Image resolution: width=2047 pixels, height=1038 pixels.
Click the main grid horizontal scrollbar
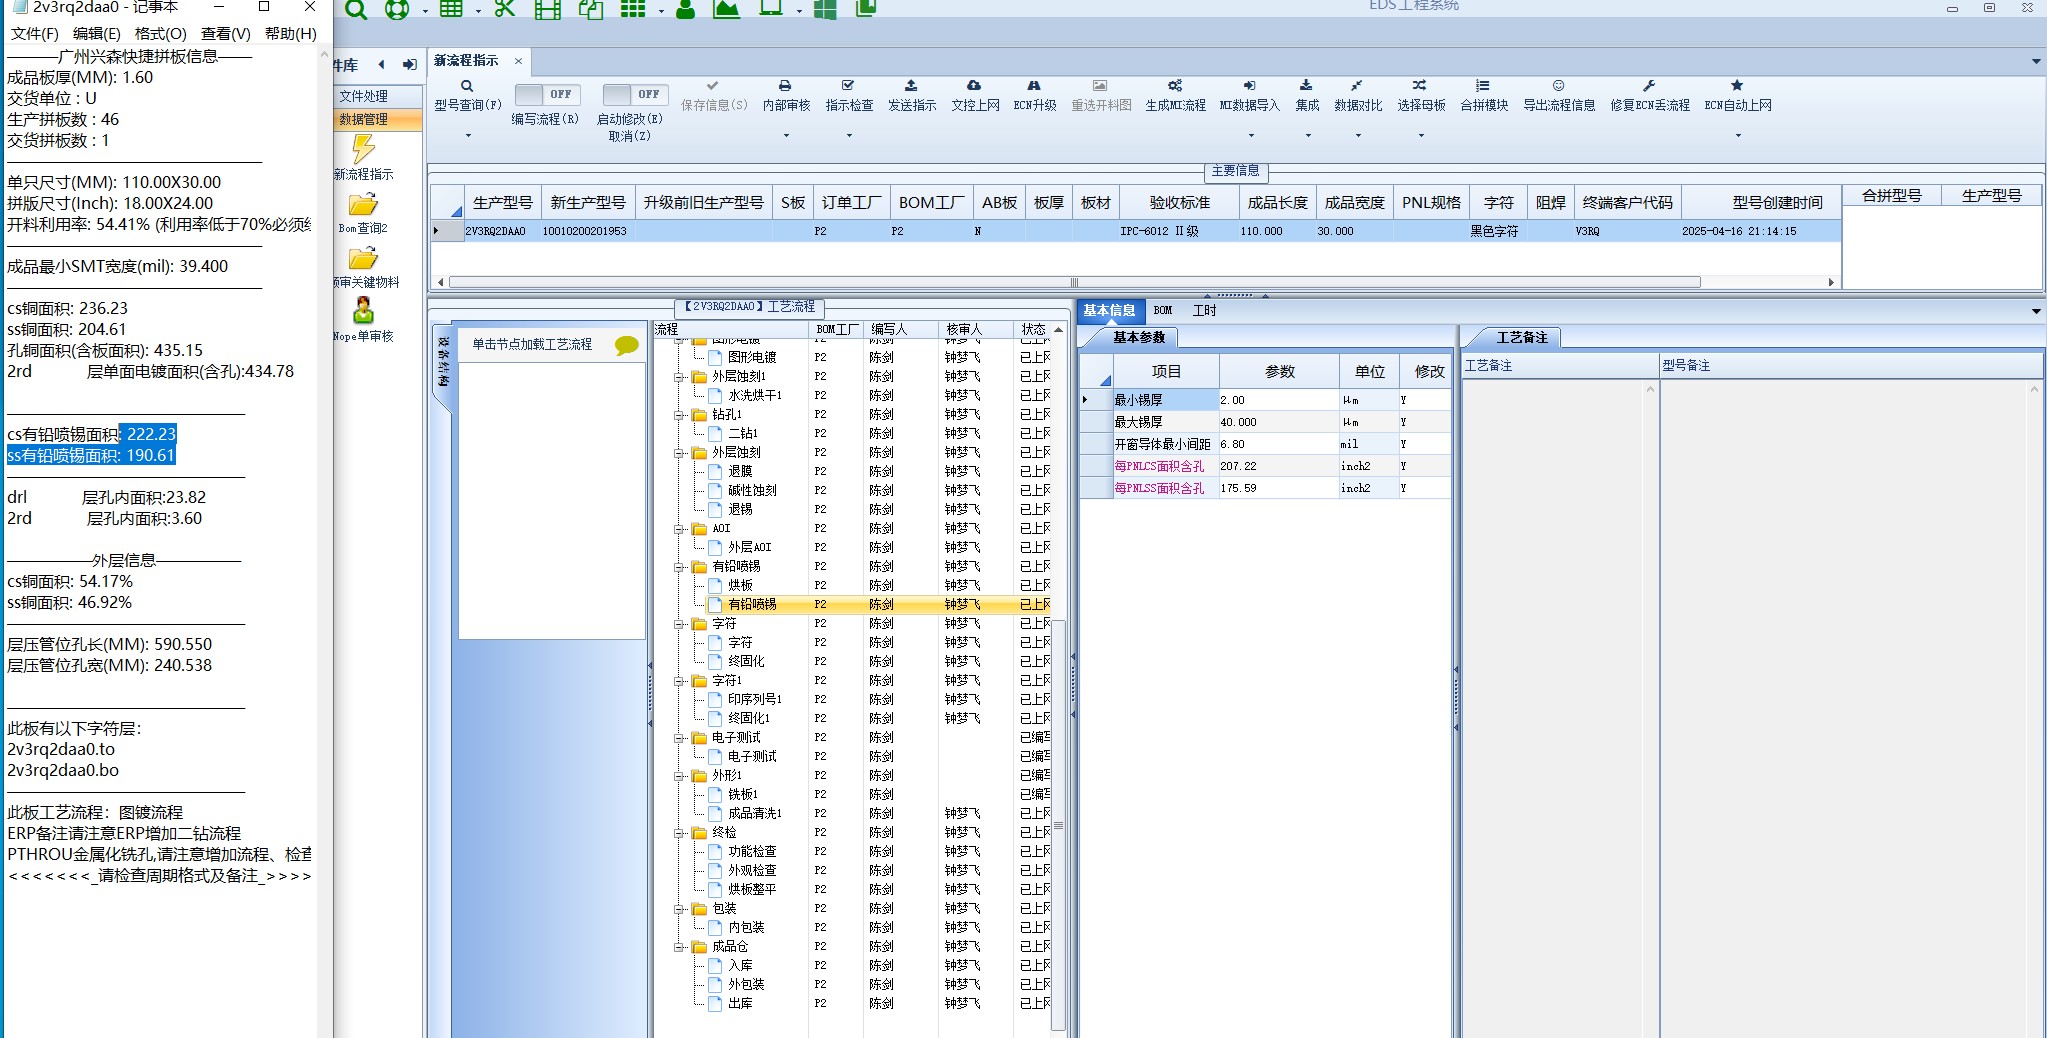1075,282
